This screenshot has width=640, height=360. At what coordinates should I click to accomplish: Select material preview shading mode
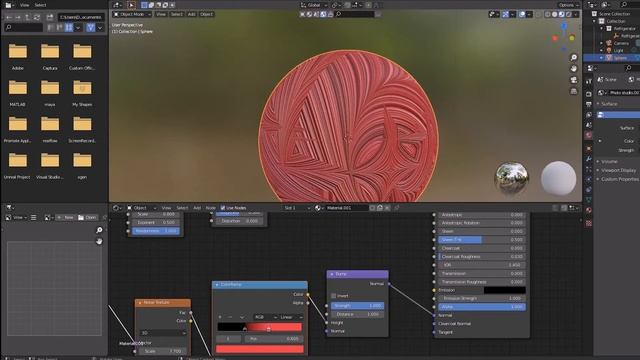pyautogui.click(x=562, y=14)
